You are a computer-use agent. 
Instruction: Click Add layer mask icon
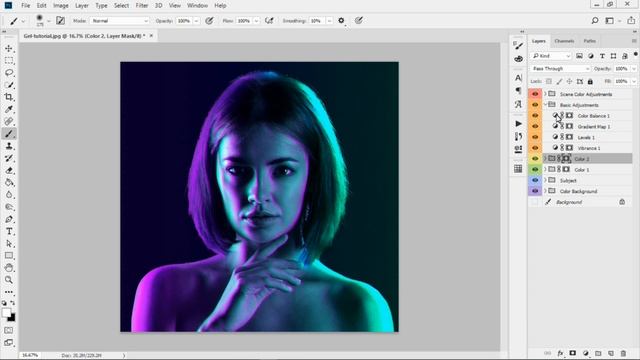click(573, 353)
